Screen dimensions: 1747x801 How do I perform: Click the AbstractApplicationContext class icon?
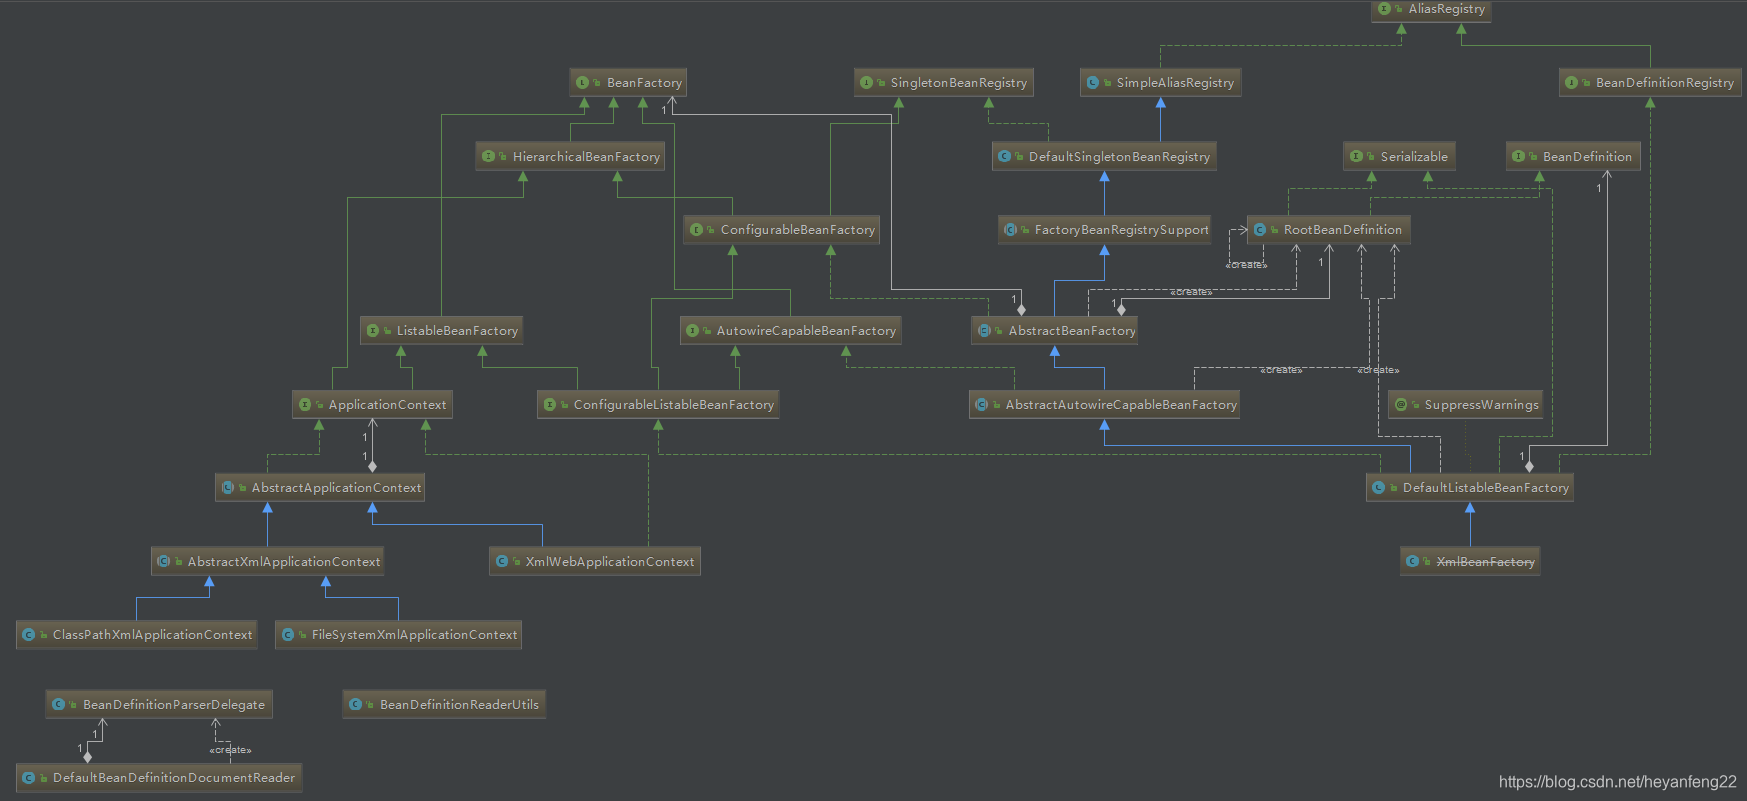point(228,488)
